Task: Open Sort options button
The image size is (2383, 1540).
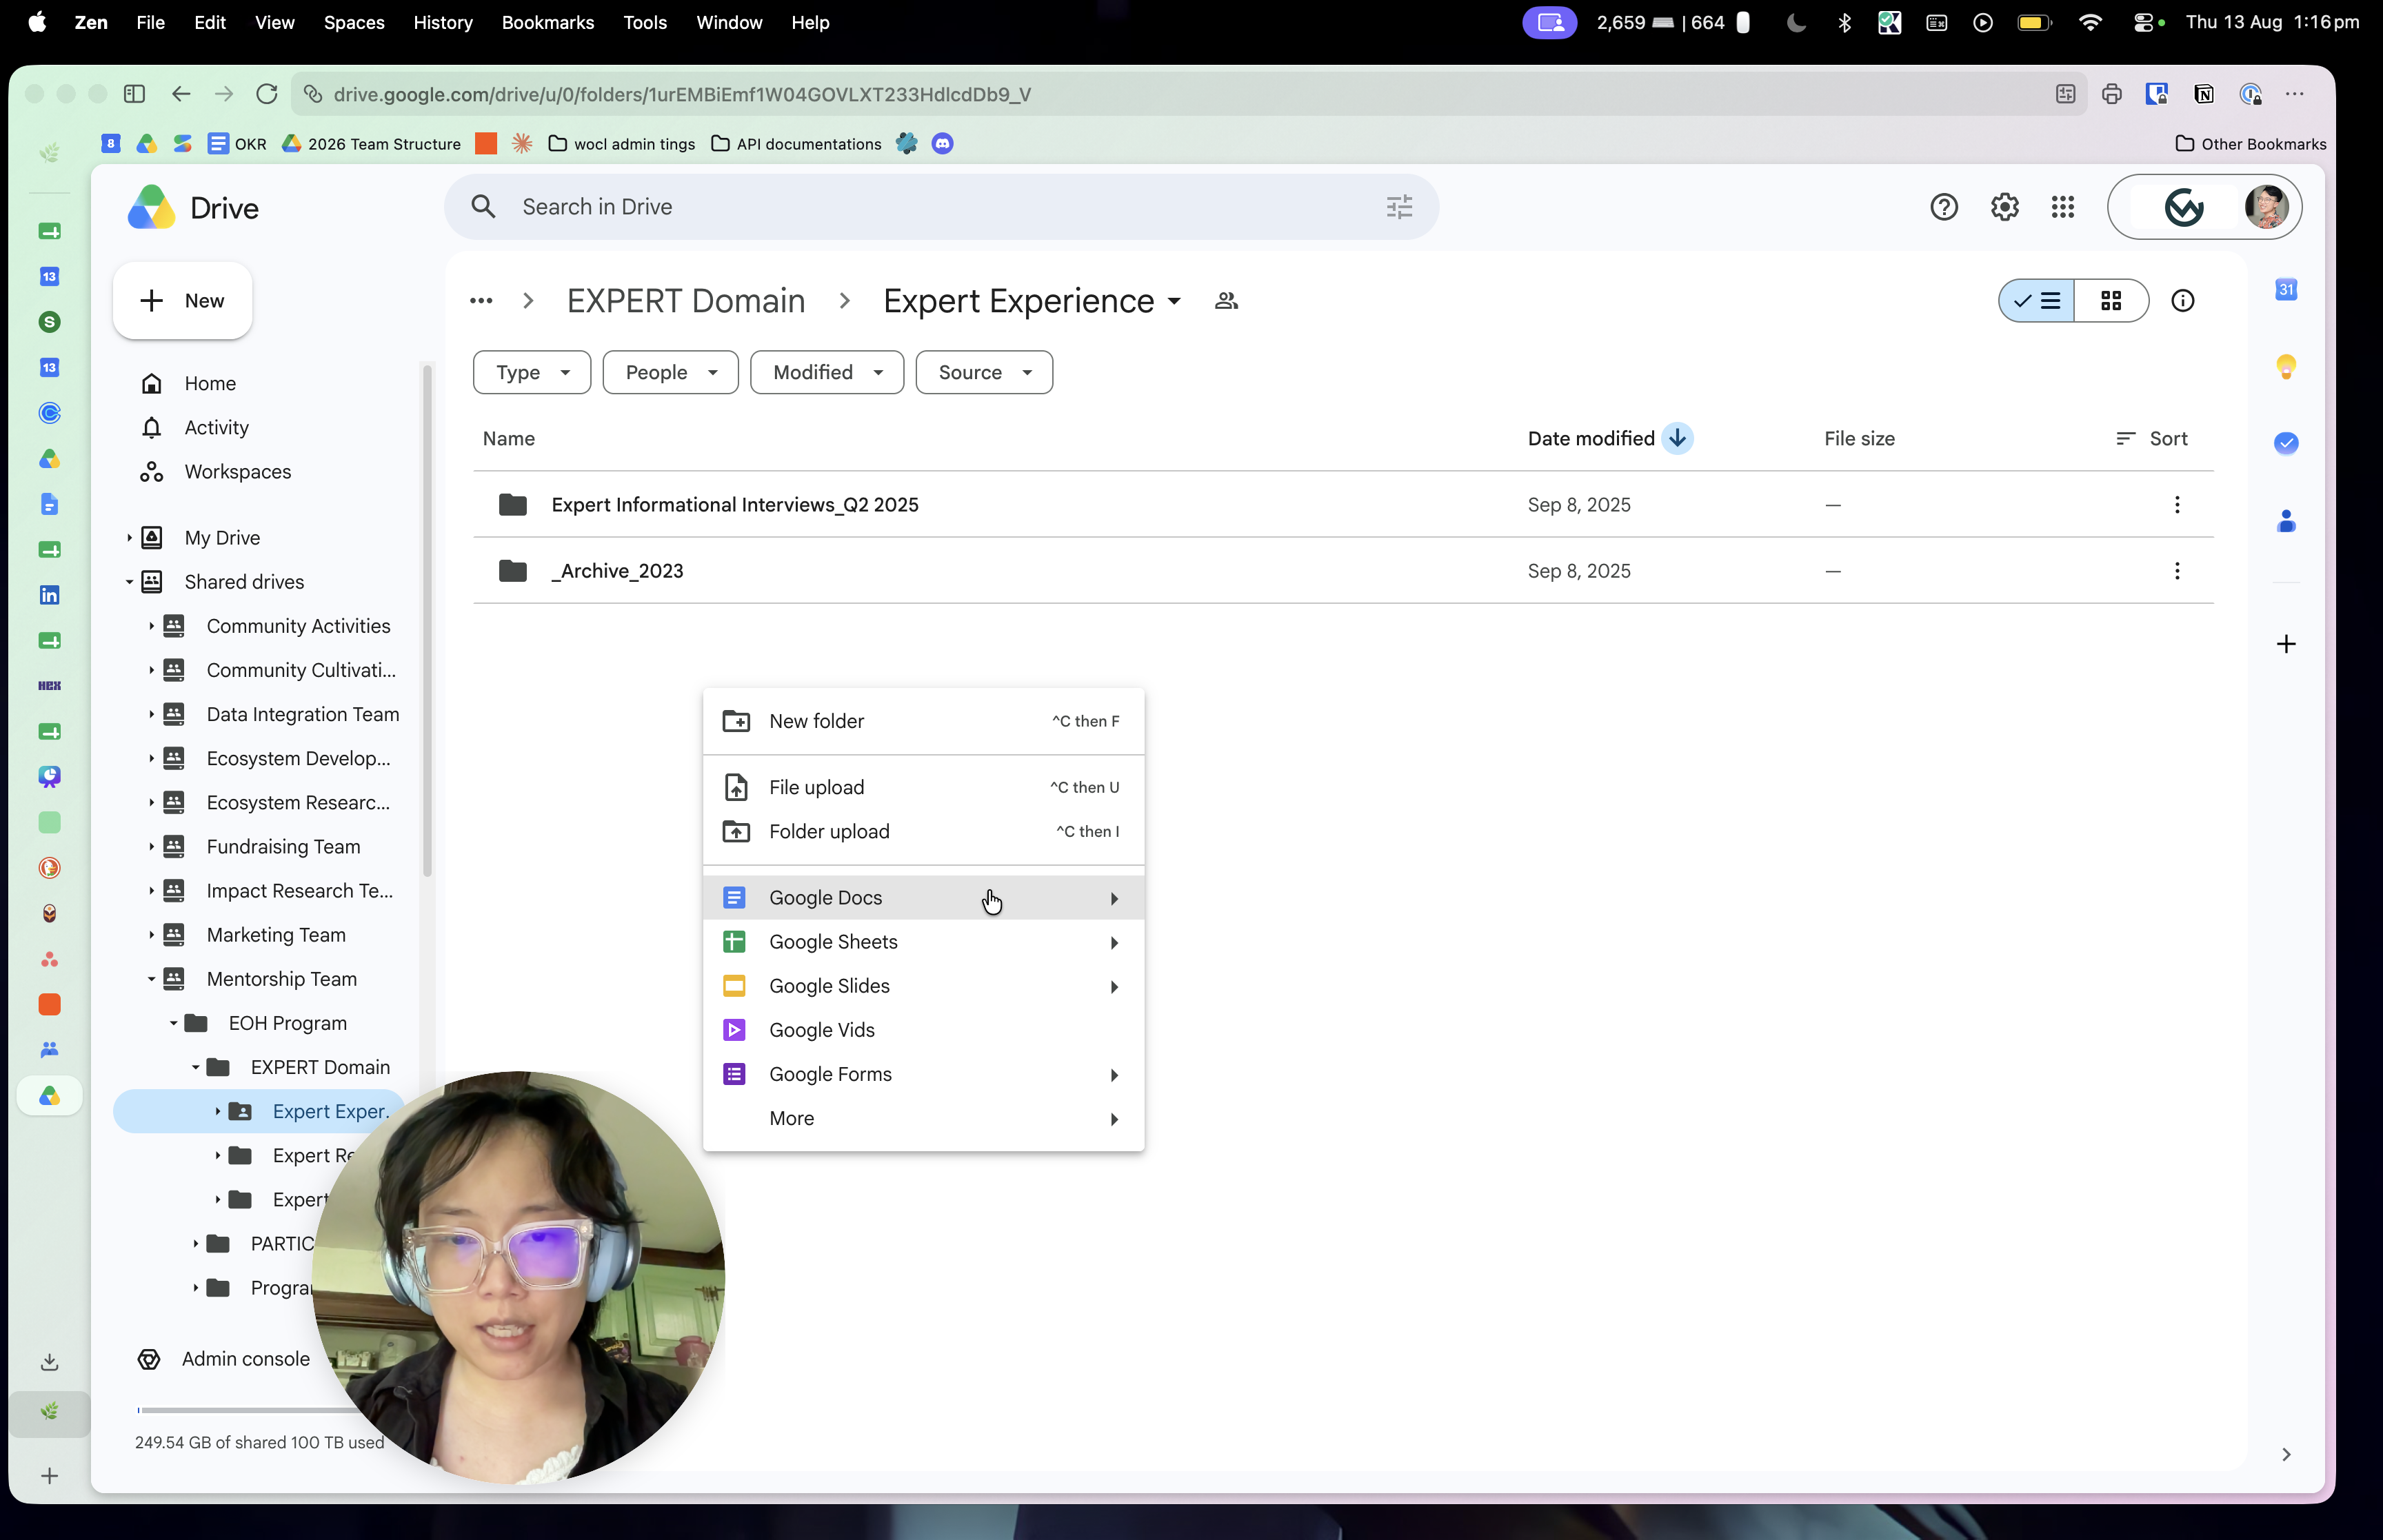Action: [x=2151, y=439]
